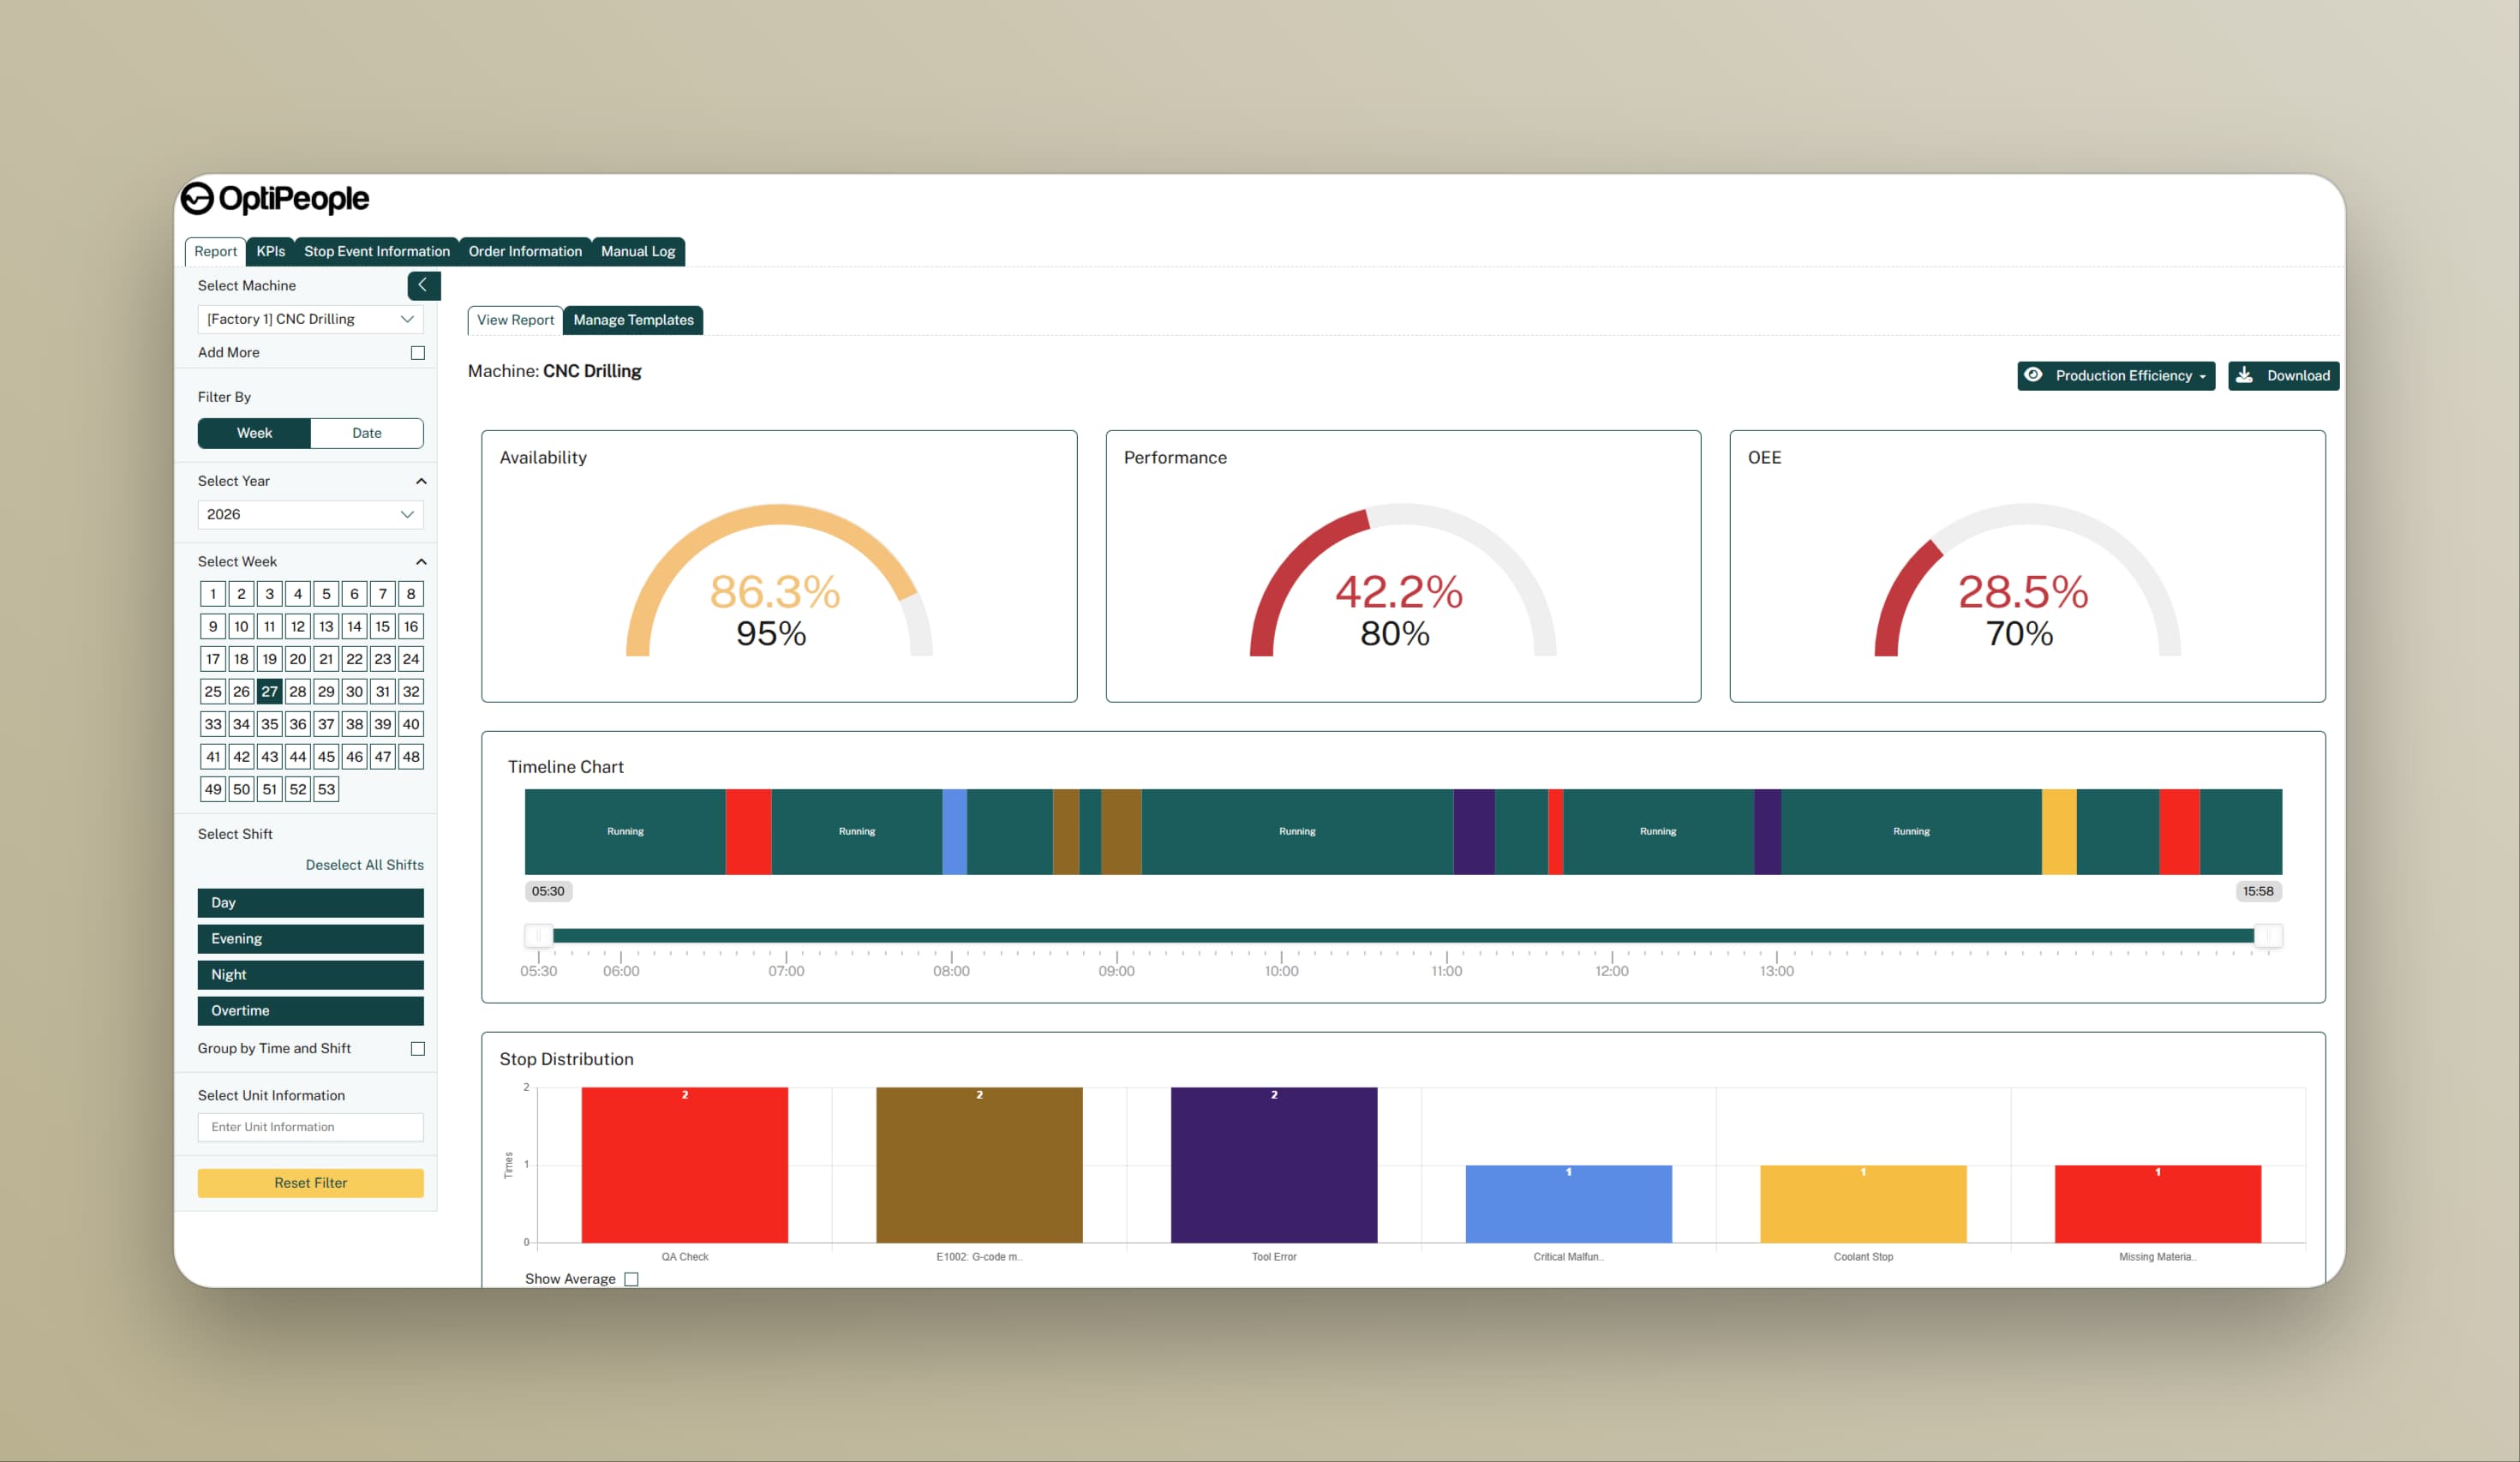
Task: Select week 27
Action: click(x=269, y=692)
